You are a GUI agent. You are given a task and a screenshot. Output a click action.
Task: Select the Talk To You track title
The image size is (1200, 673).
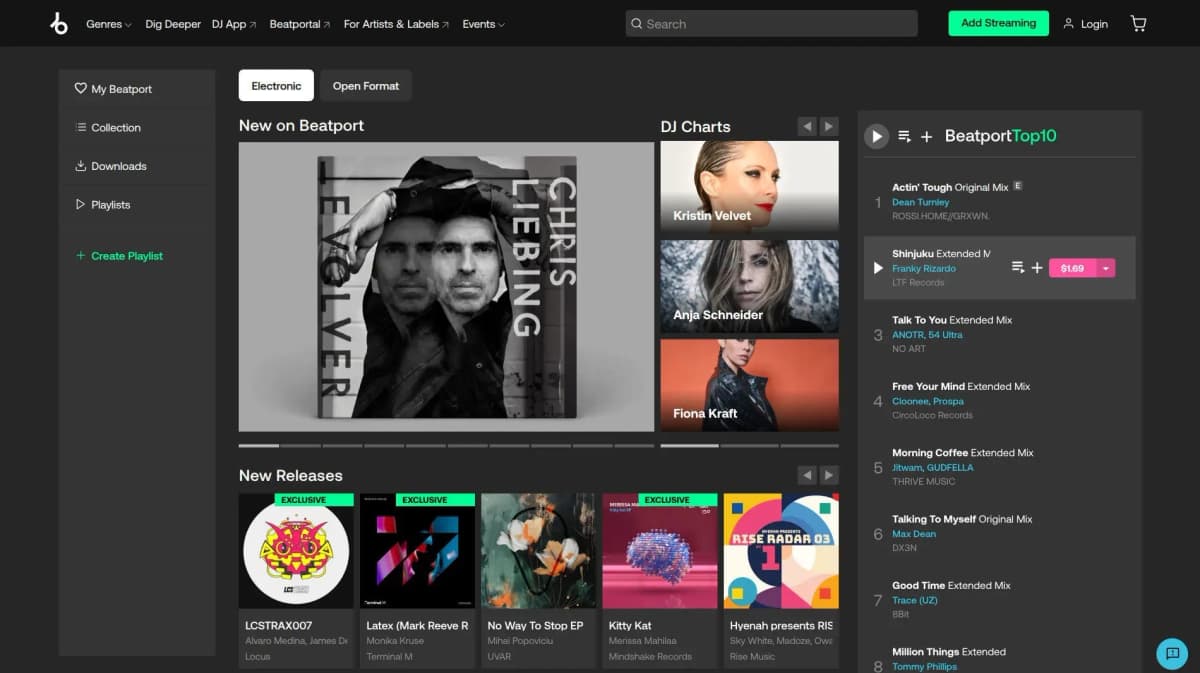click(952, 320)
